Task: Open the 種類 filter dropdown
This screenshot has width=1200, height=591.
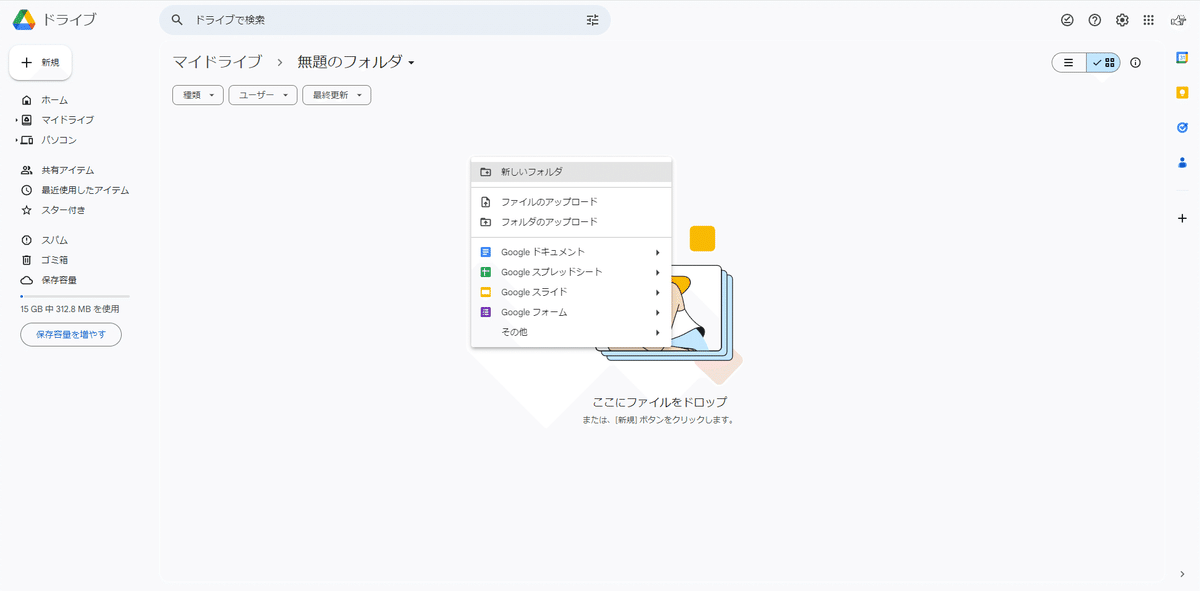Action: pyautogui.click(x=198, y=95)
